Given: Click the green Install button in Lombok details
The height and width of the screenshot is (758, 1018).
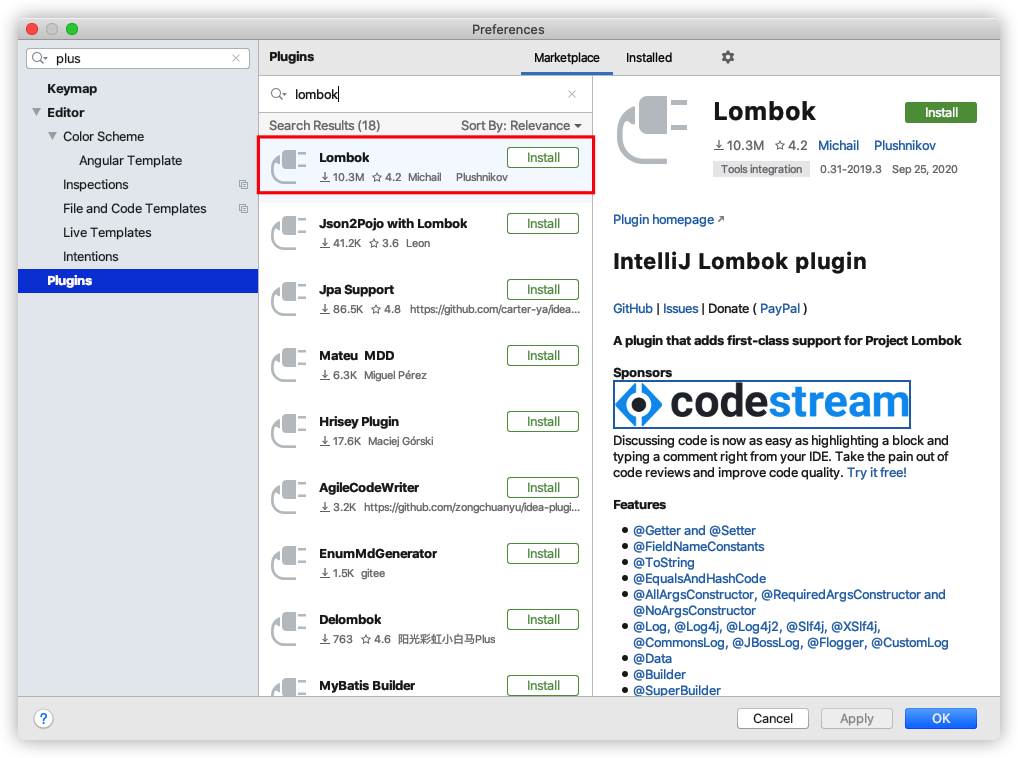Looking at the screenshot, I should click(941, 112).
